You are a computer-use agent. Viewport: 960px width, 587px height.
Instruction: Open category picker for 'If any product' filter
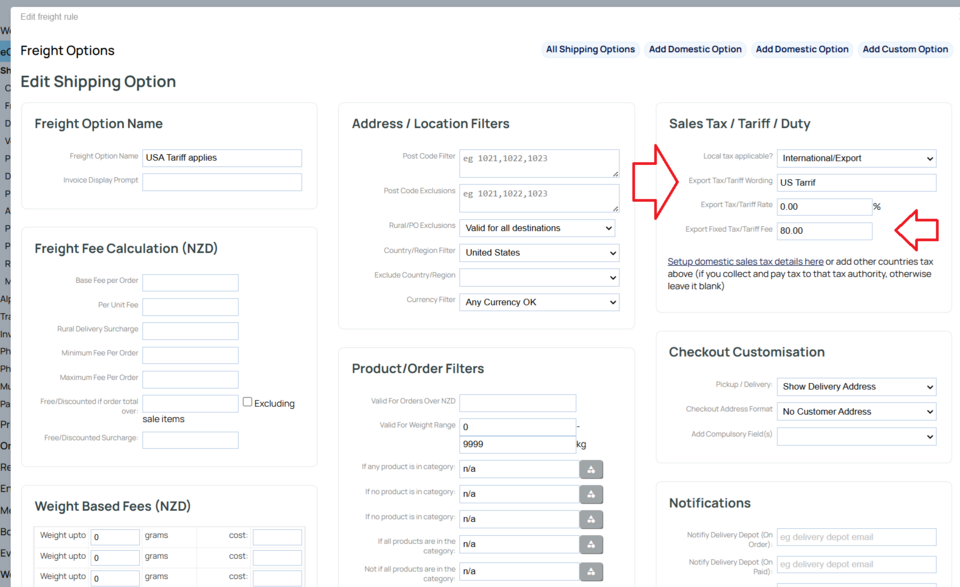tap(591, 469)
